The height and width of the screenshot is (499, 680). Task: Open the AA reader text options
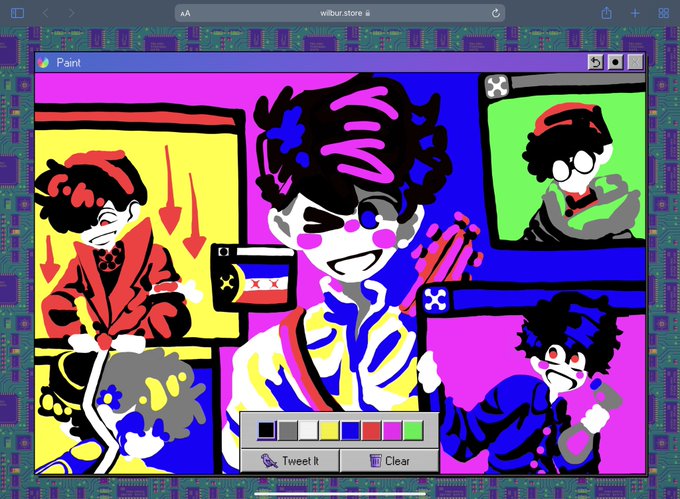point(186,13)
